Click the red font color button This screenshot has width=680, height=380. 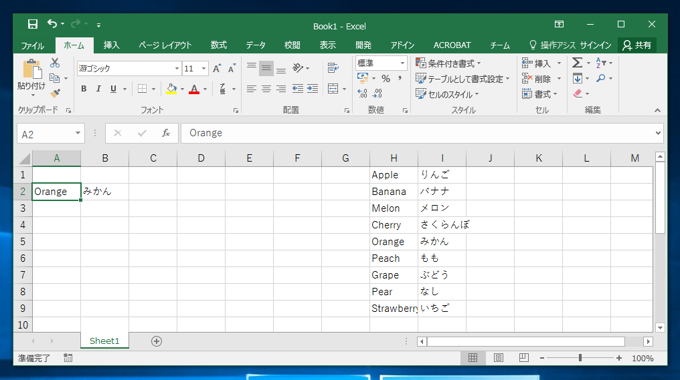point(194,89)
